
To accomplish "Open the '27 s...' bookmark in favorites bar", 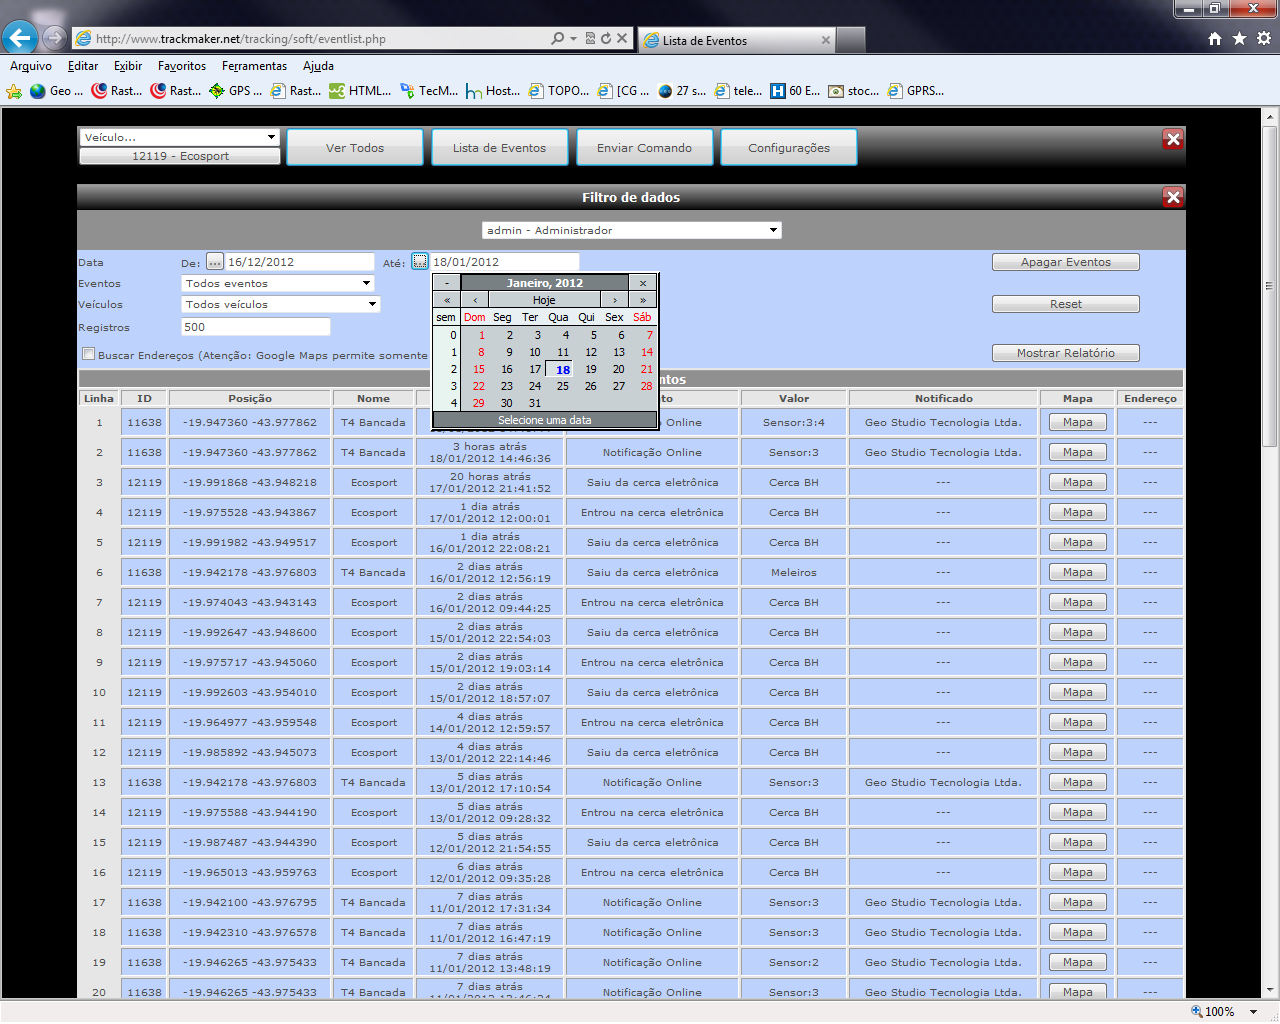I will point(681,91).
